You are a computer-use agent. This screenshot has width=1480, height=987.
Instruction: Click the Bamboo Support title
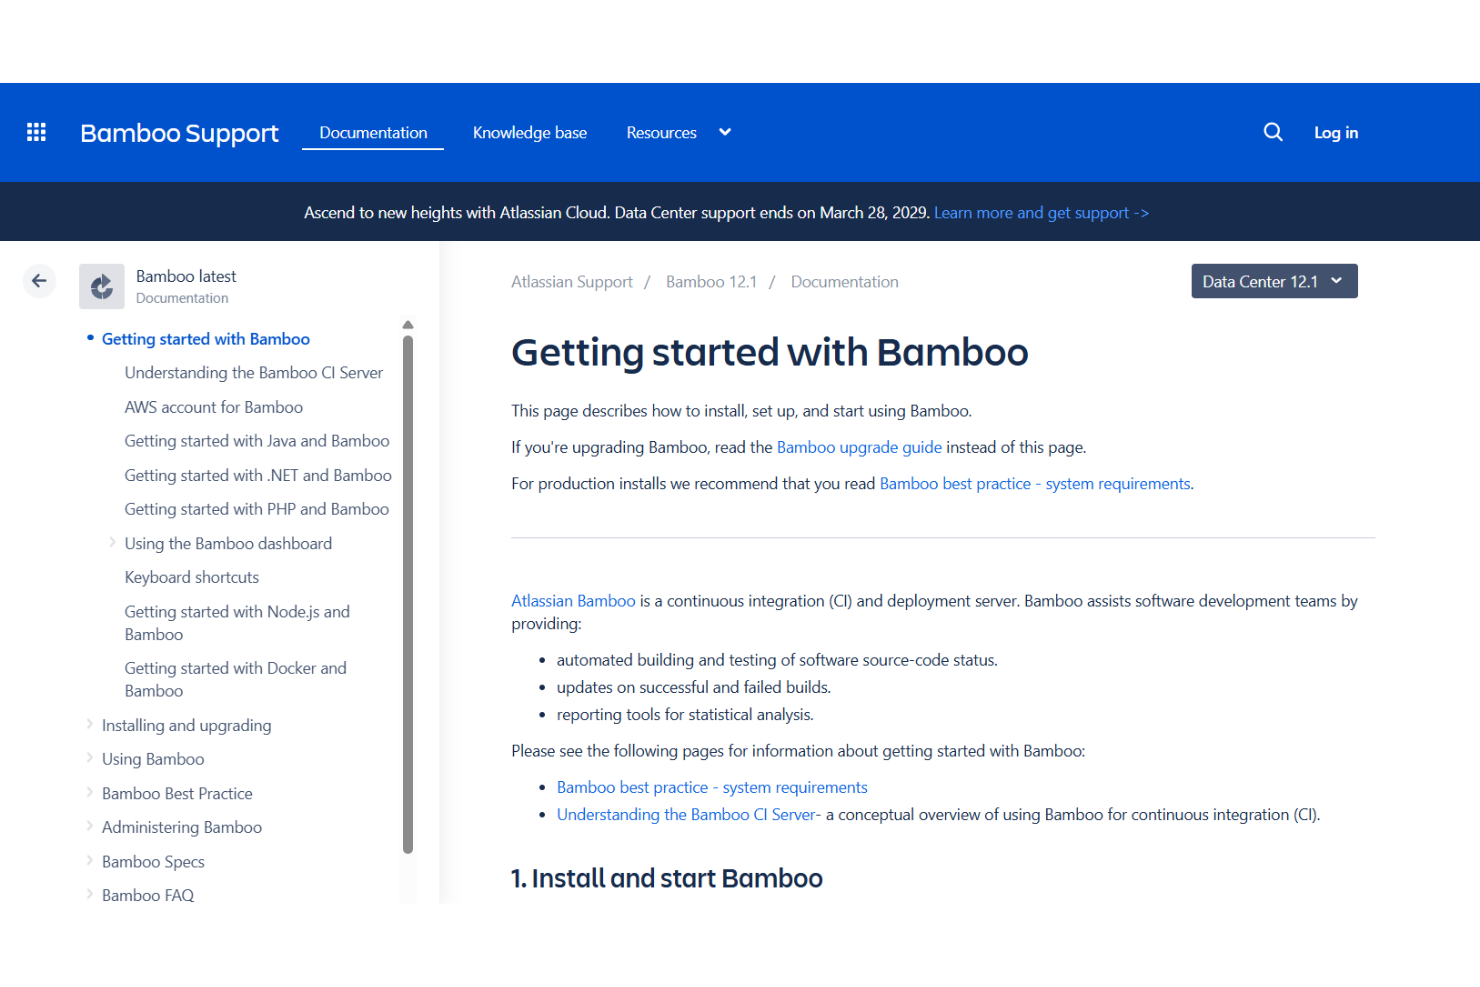tap(179, 133)
